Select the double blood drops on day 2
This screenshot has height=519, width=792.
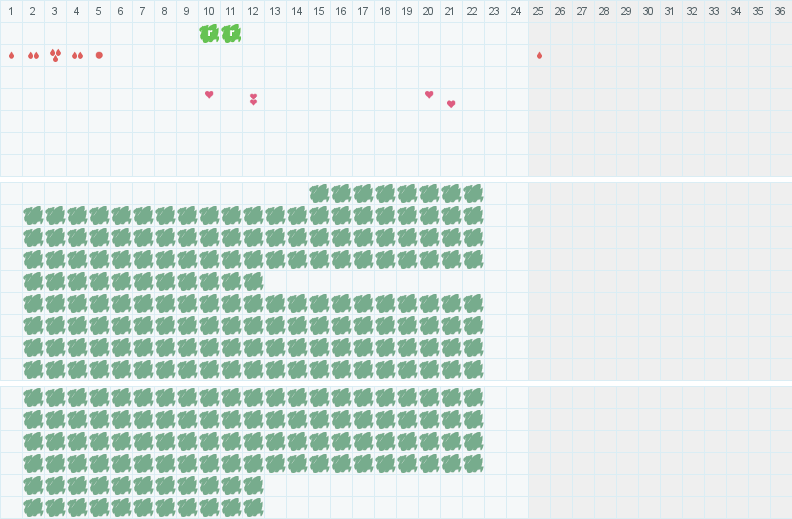point(33,56)
